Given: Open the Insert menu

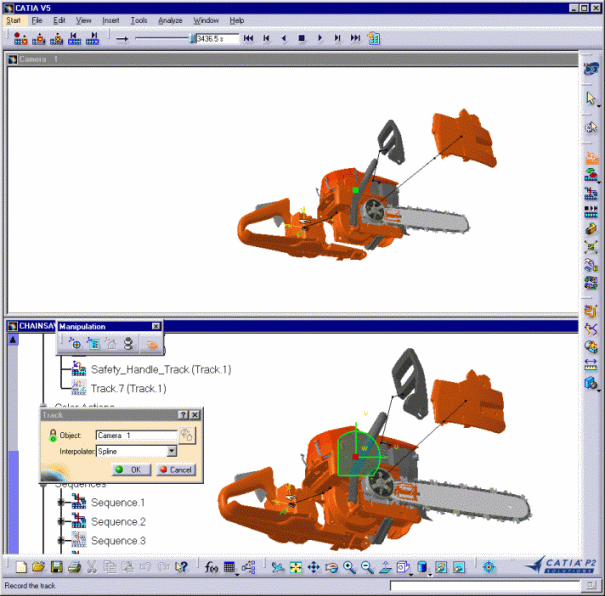Looking at the screenshot, I should [111, 20].
